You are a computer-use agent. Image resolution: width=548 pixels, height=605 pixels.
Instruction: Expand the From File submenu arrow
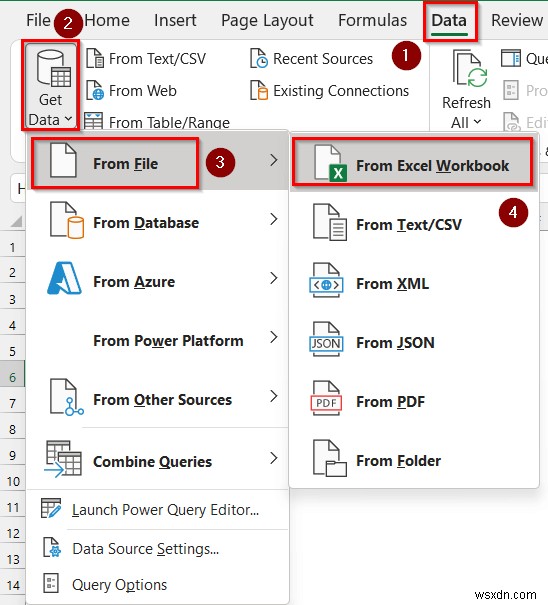coord(274,160)
